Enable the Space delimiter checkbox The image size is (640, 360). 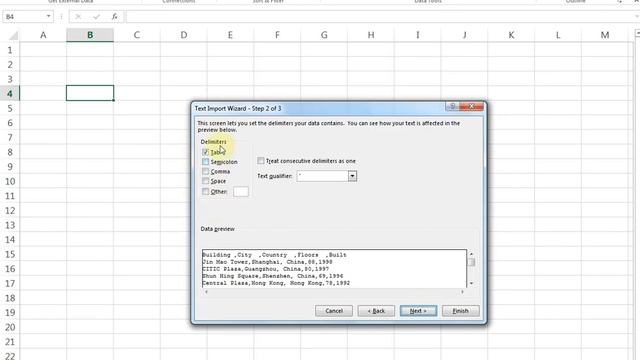(205, 181)
